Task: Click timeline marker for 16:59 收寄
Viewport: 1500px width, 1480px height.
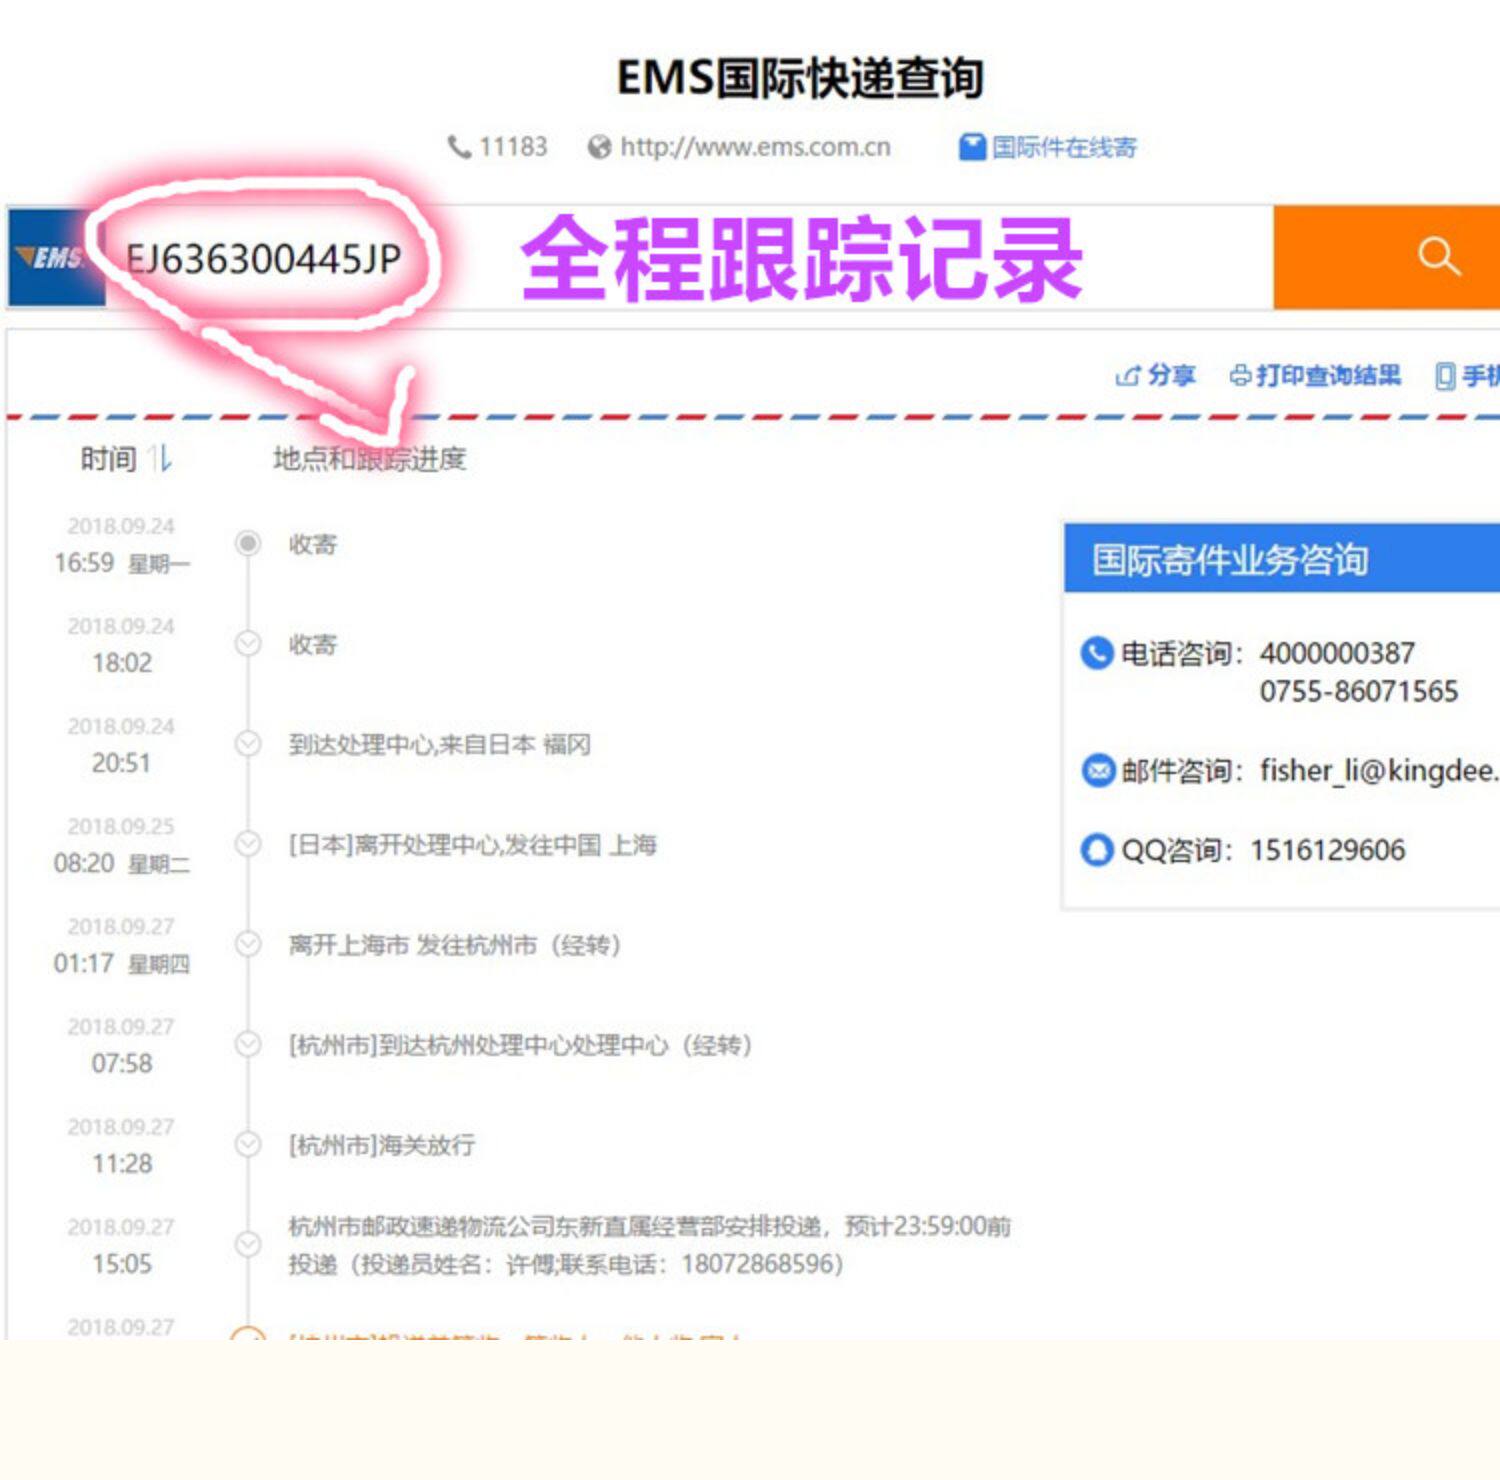Action: [248, 543]
